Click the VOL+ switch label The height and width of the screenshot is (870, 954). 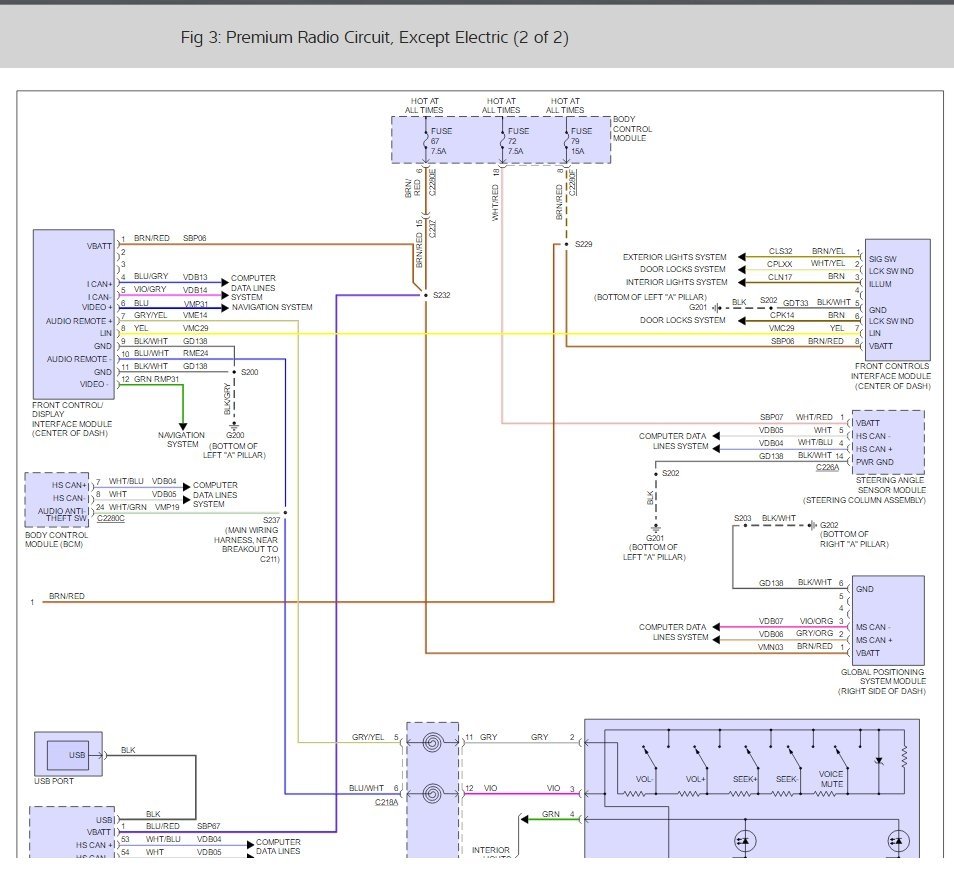[696, 779]
